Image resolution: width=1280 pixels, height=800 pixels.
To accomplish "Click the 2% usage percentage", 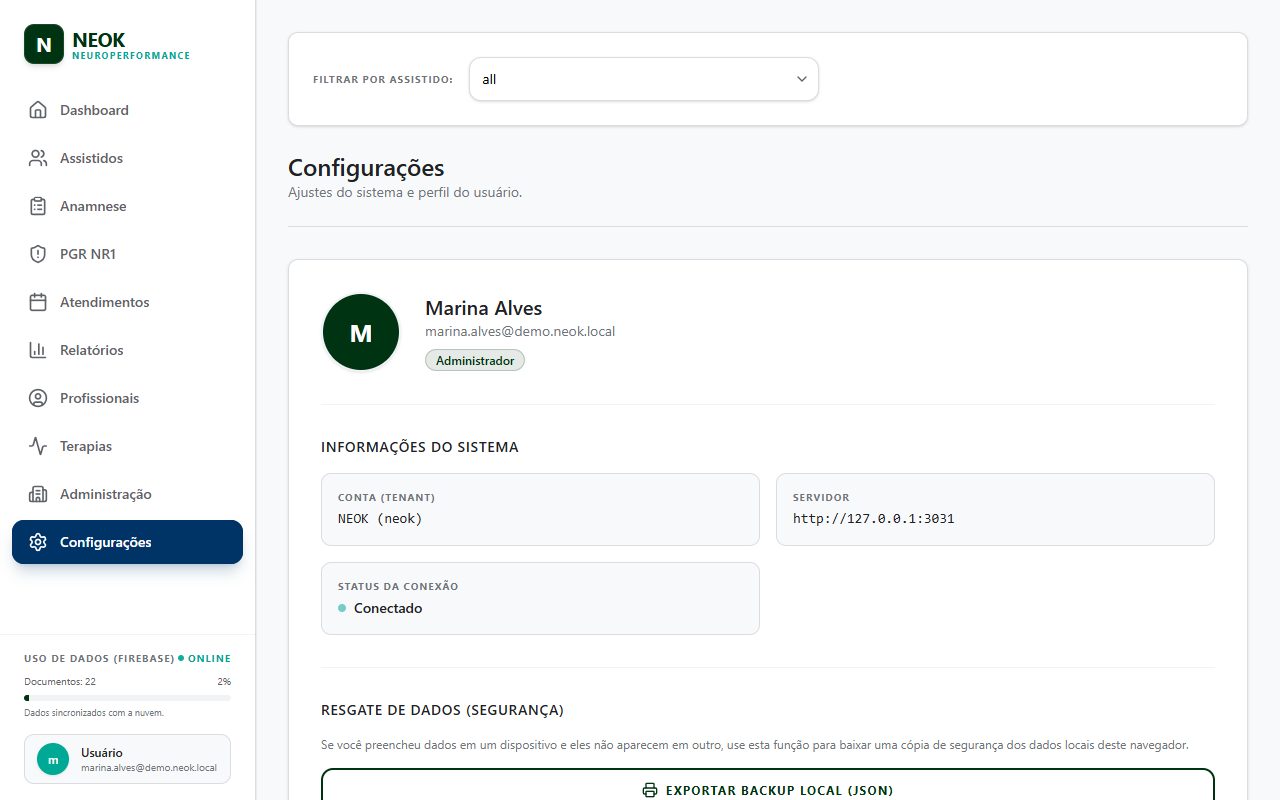I will pyautogui.click(x=224, y=681).
